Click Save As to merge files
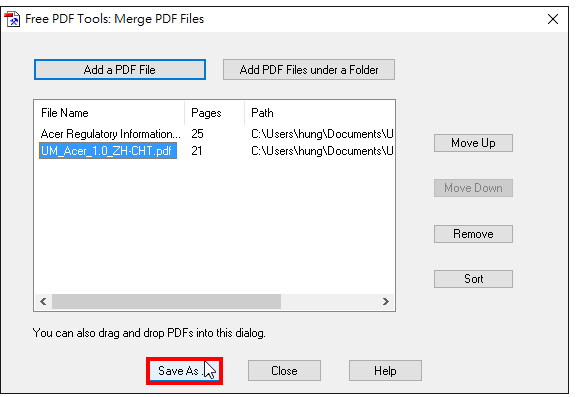The image size is (576, 397). pyautogui.click(x=184, y=371)
